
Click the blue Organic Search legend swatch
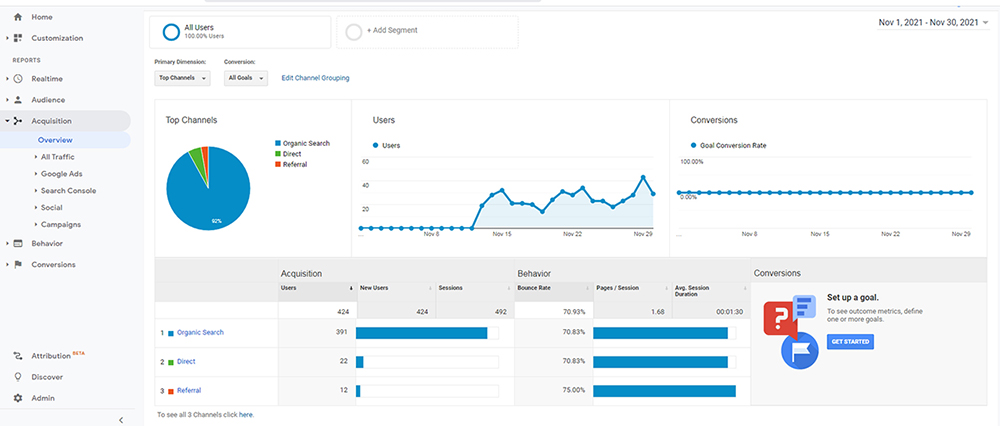pos(277,143)
